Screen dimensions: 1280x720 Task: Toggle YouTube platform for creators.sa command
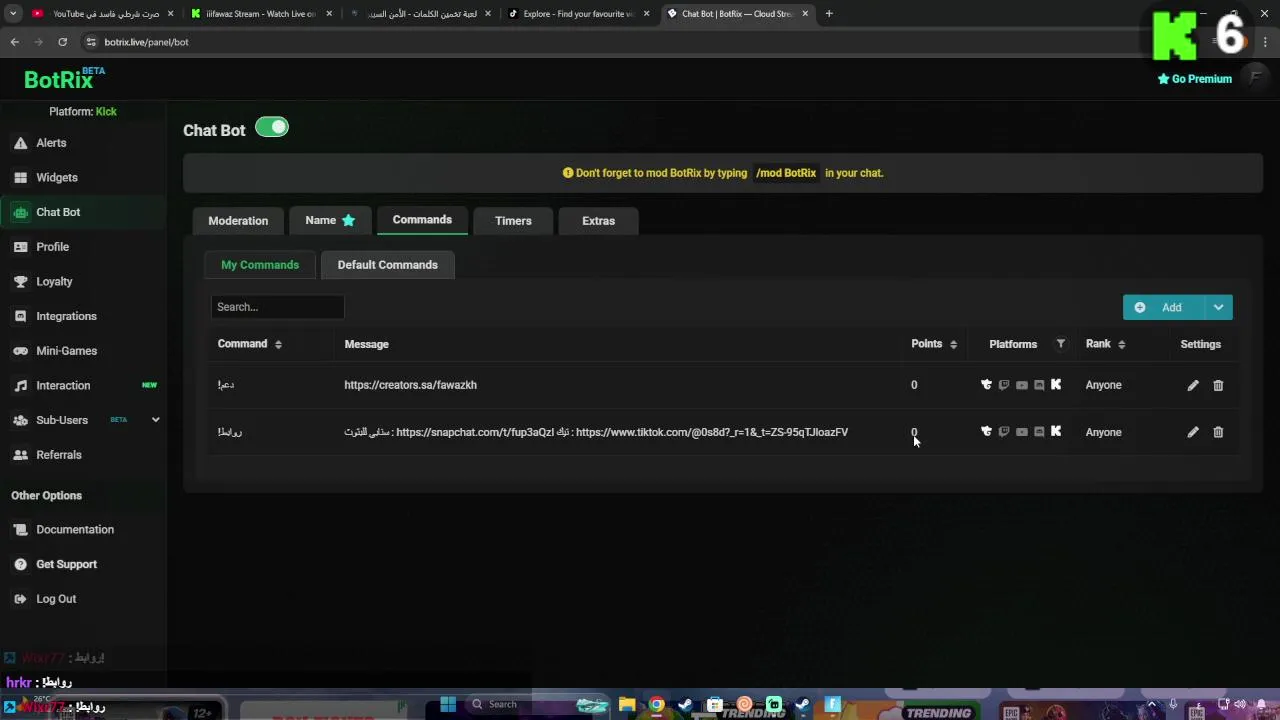[x=1021, y=385]
